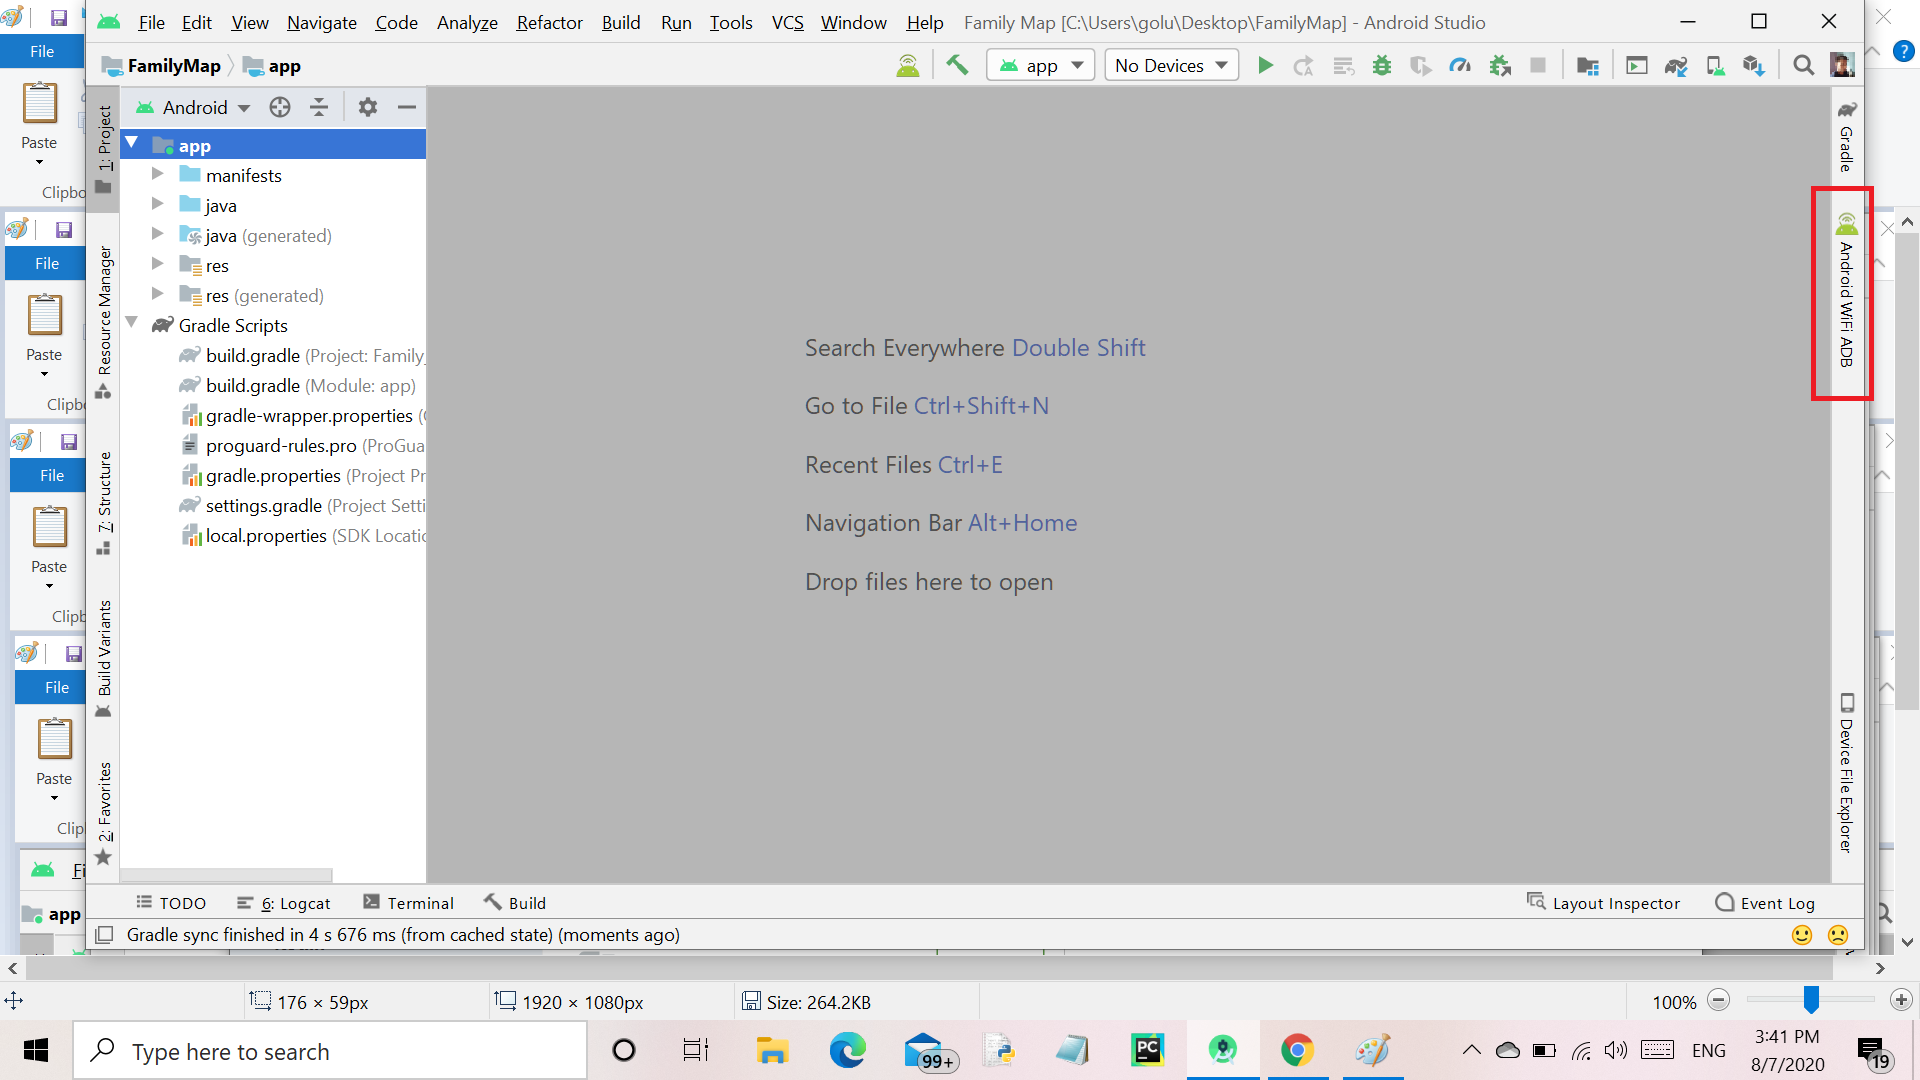1920x1080 pixels.
Task: Toggle the Structure panel on left sidebar
Action: coord(103,488)
